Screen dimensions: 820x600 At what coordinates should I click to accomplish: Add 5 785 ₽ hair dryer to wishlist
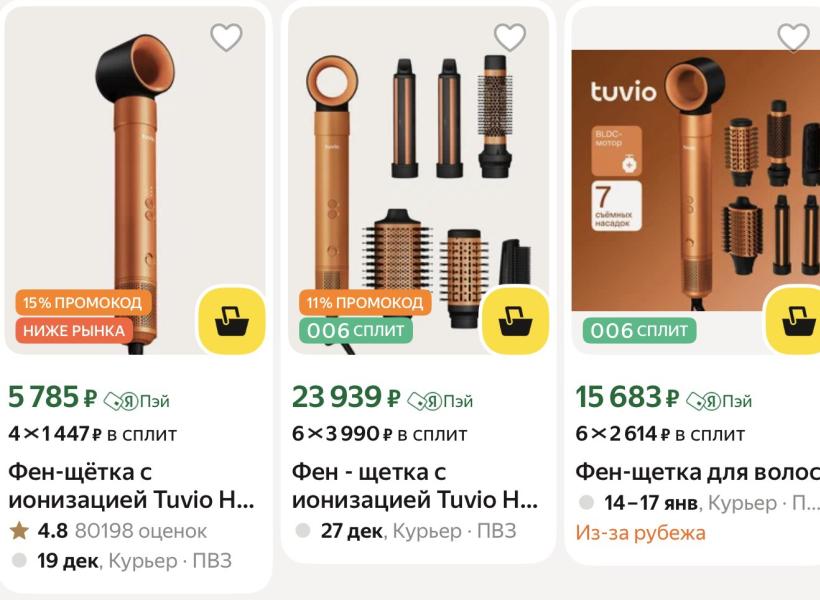226,37
